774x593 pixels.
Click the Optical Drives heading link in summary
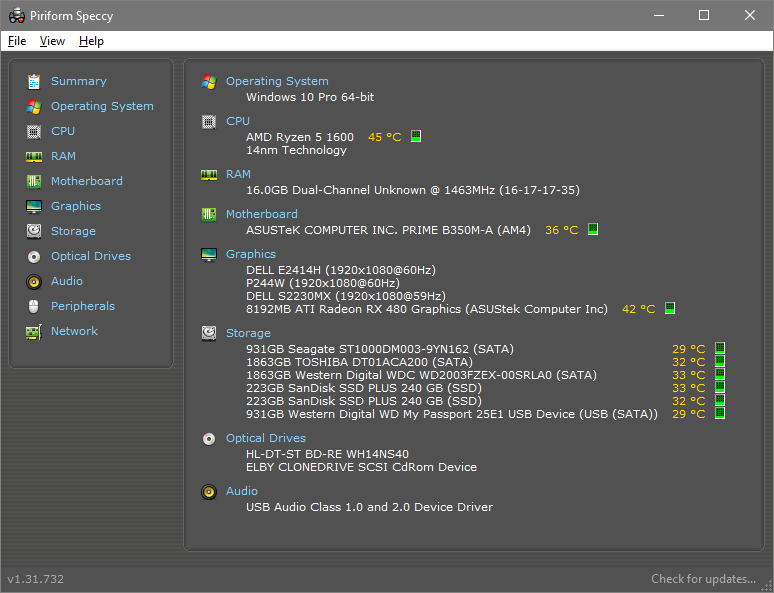click(x=266, y=438)
